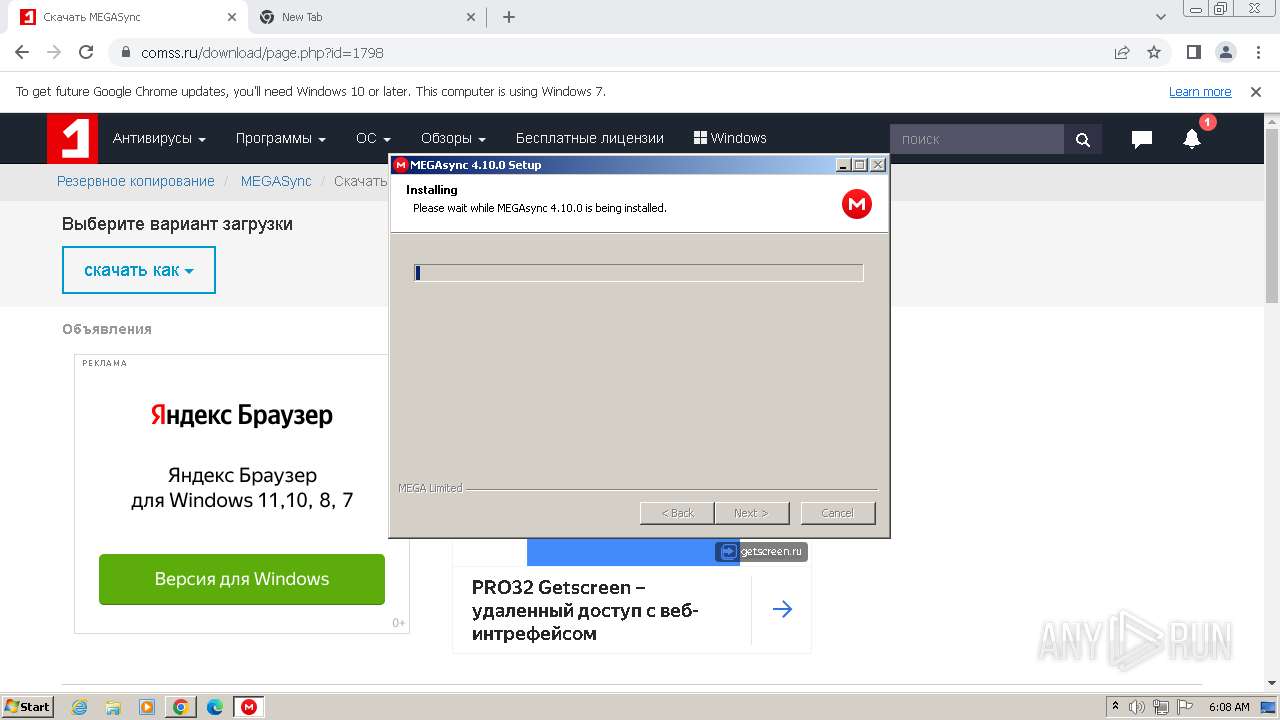Click the site search magnifier icon

click(1083, 139)
